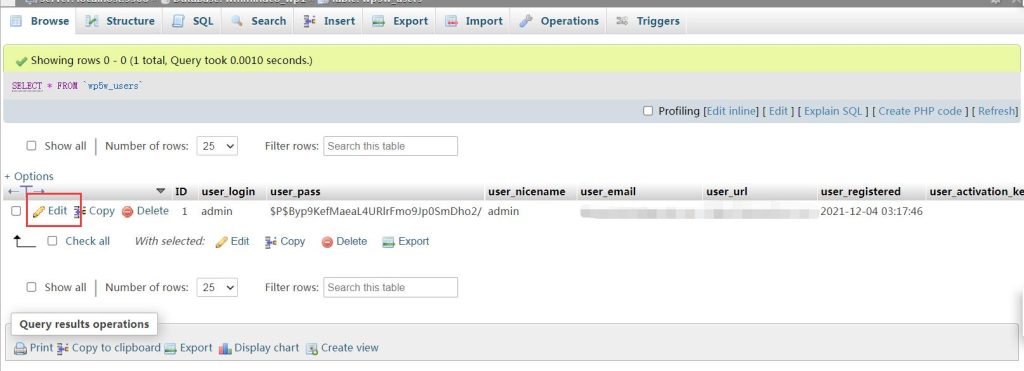The image size is (1024, 371).
Task: Click the user_pass hash cell value
Action: click(x=376, y=212)
